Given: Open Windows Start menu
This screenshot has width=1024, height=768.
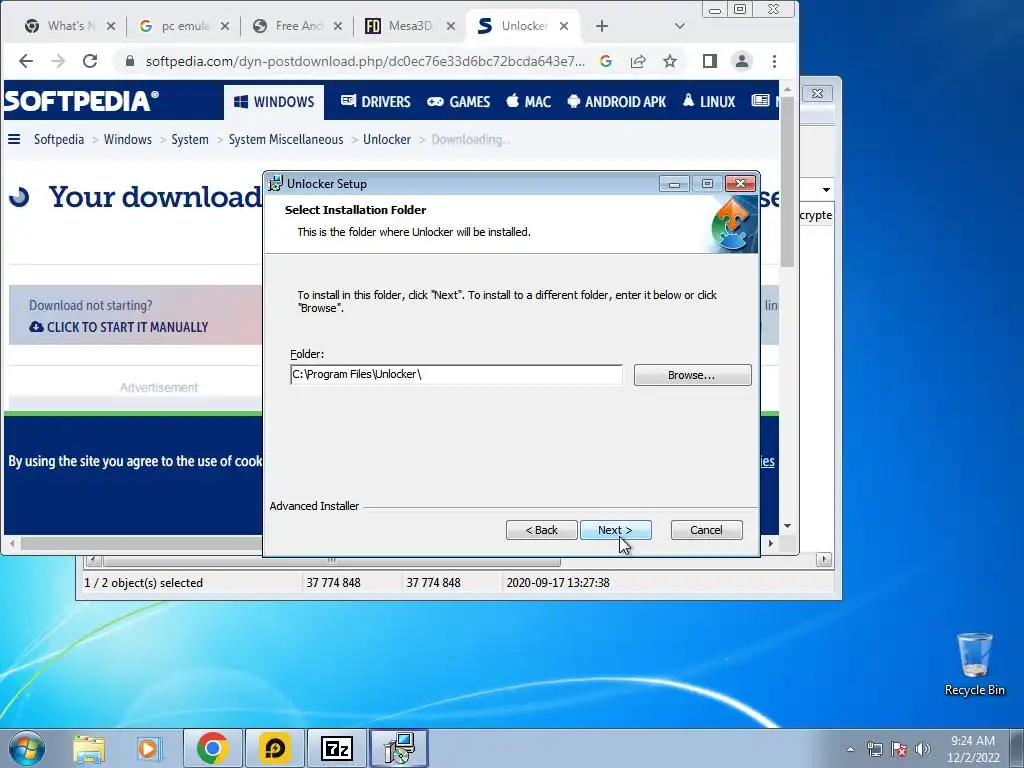Looking at the screenshot, I should (x=27, y=748).
